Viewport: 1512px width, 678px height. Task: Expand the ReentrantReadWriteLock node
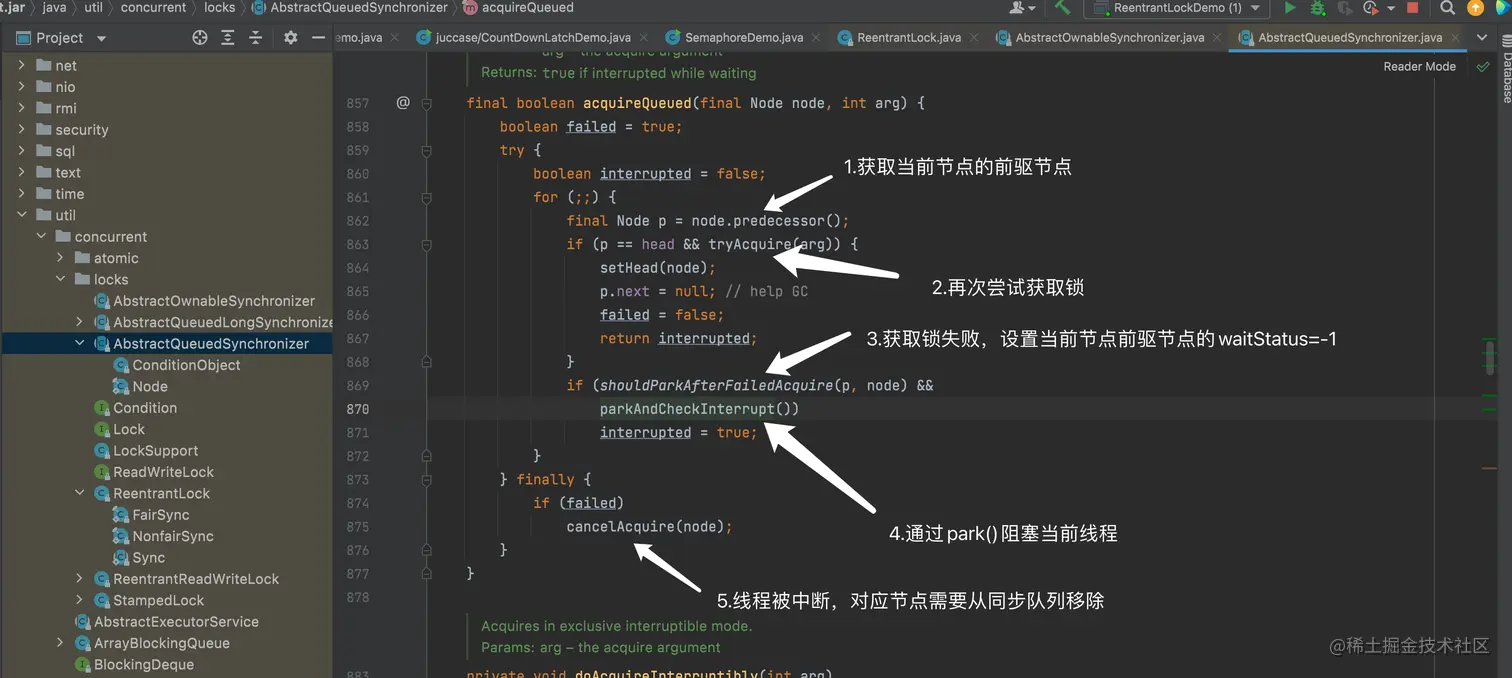pos(79,579)
